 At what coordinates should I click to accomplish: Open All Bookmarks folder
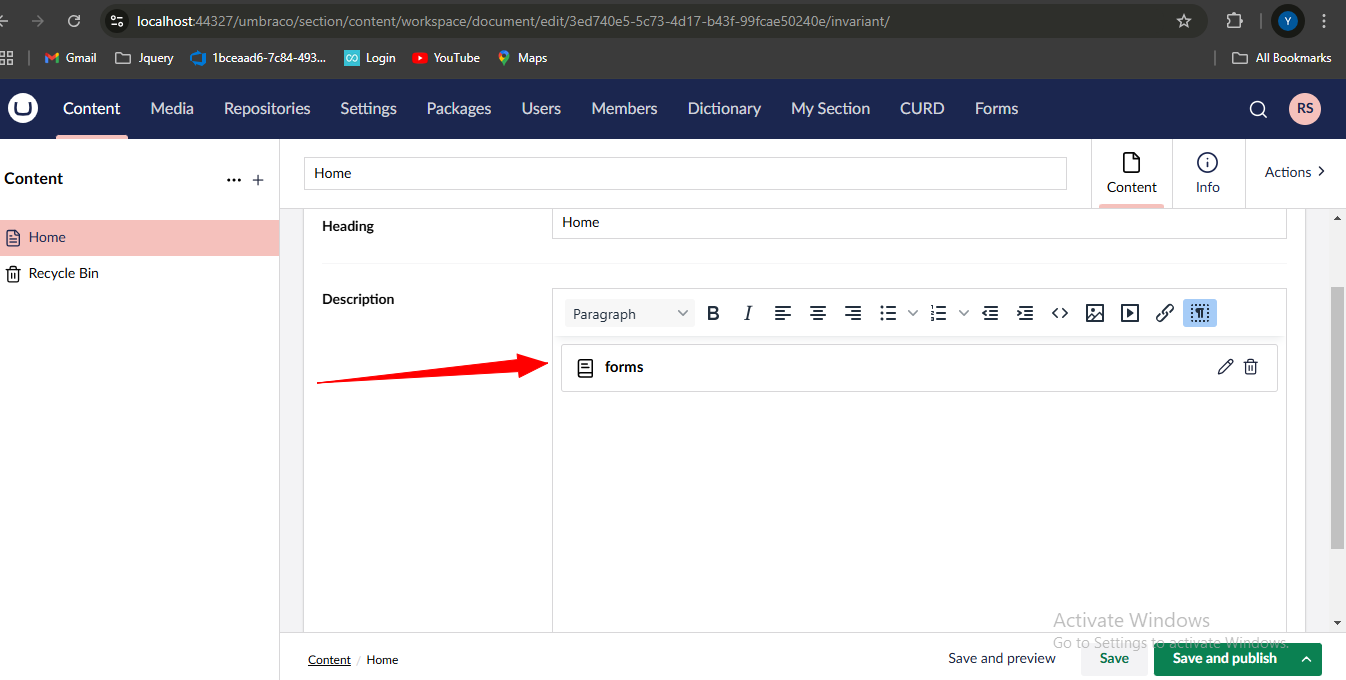pyautogui.click(x=1282, y=58)
